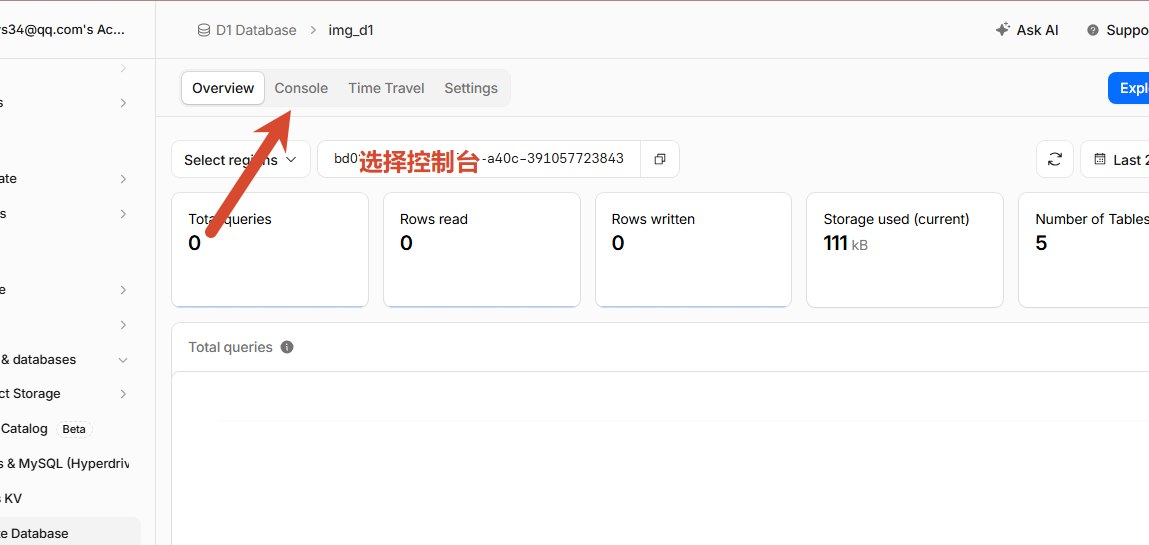Image resolution: width=1149 pixels, height=545 pixels.
Task: Click the D1 Database breadcrumb link
Action: 256,30
